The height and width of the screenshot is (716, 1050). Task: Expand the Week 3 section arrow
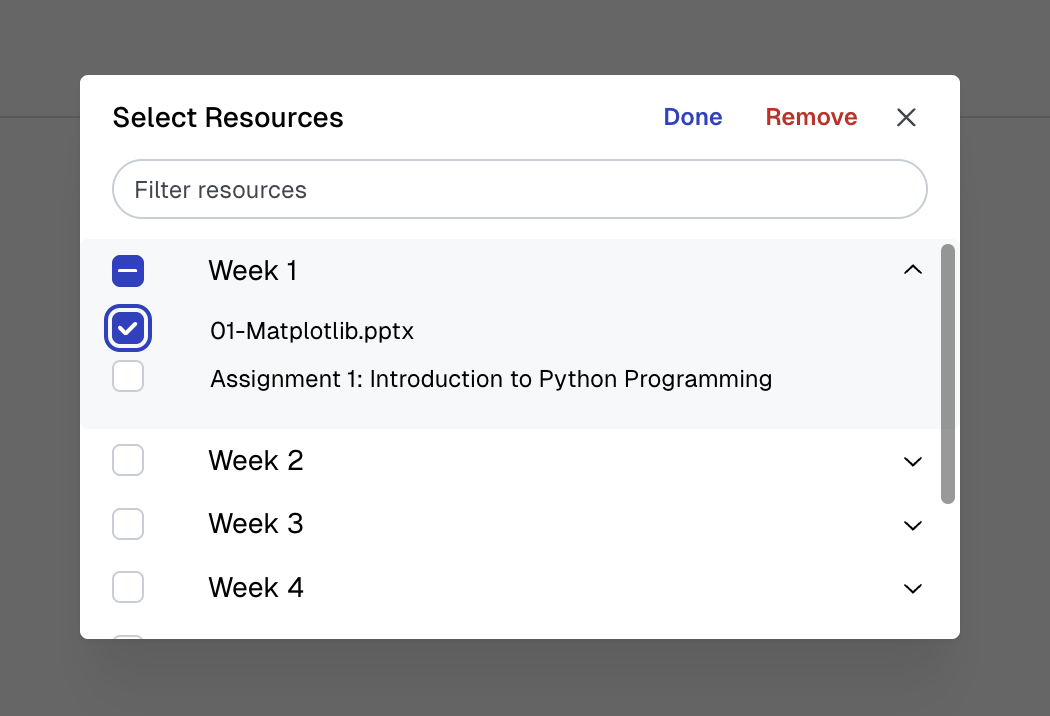pos(912,525)
